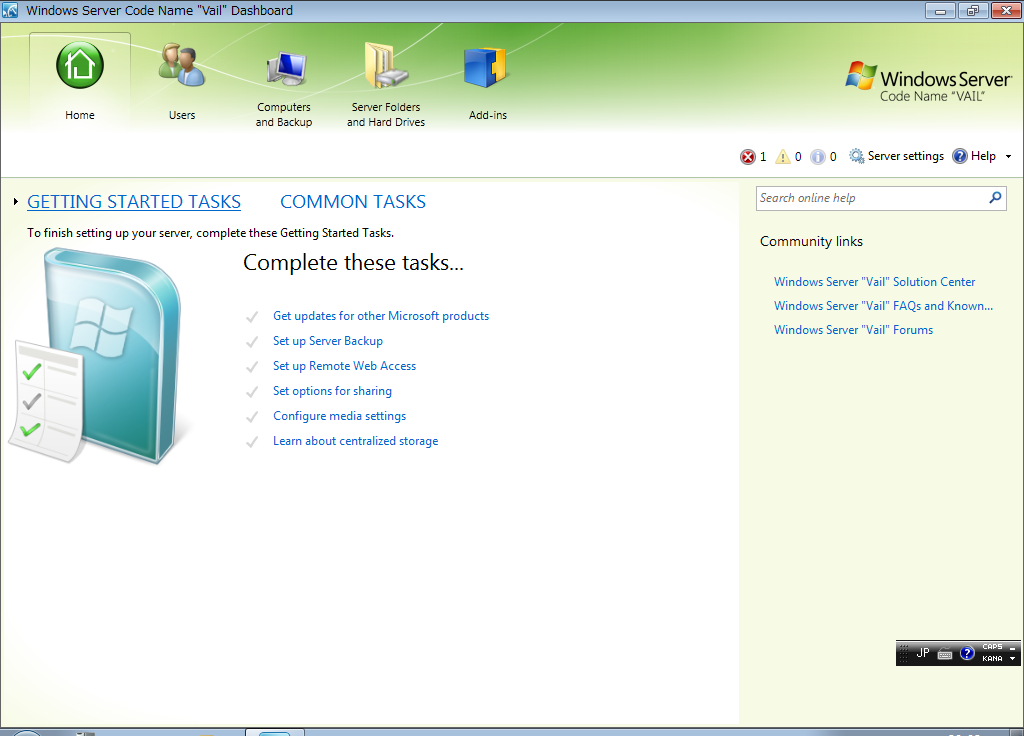This screenshot has height=736, width=1024.
Task: Open Windows Server Vail Forums link
Action: [854, 330]
